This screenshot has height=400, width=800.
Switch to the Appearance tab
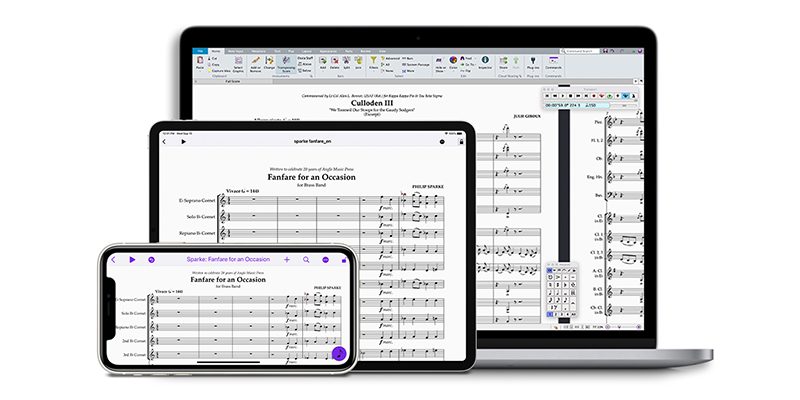coord(328,52)
